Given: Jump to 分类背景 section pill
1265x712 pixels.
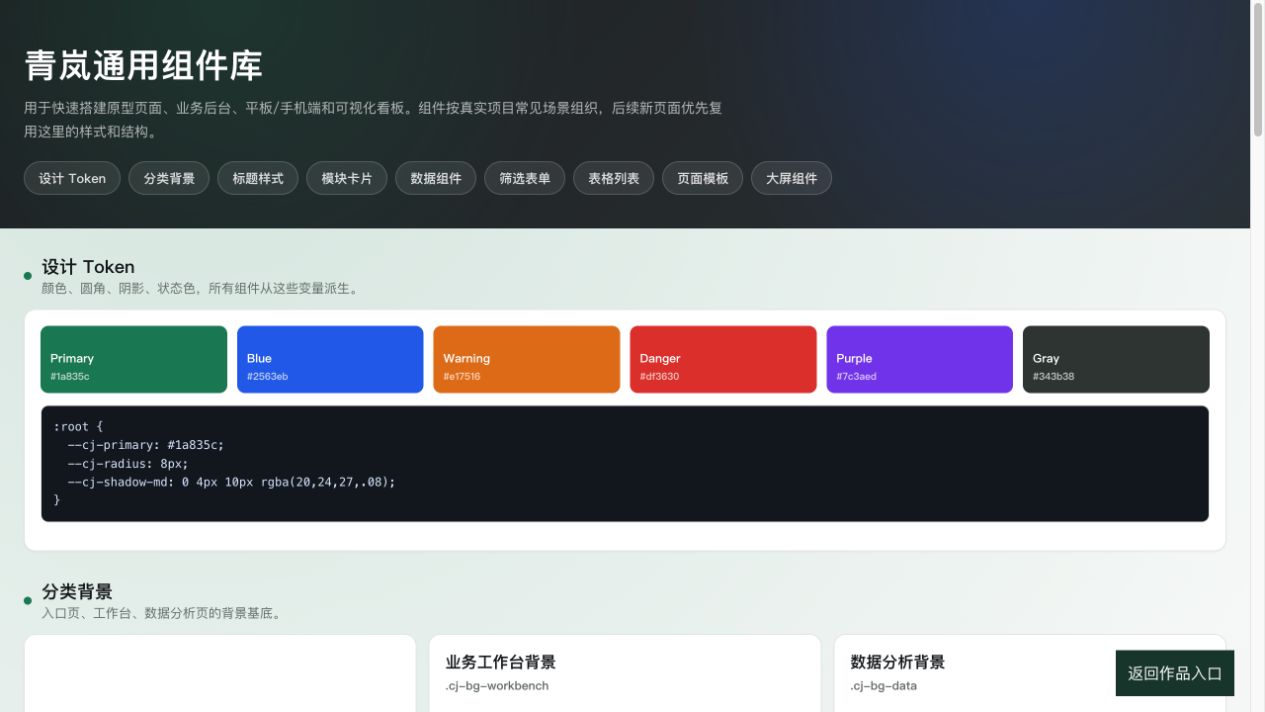Looking at the screenshot, I should pos(169,178).
